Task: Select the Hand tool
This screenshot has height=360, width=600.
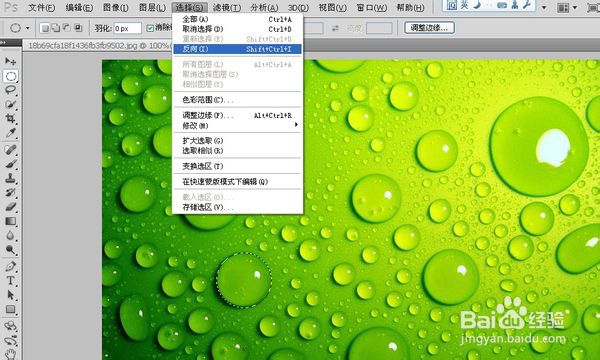Action: [x=10, y=353]
